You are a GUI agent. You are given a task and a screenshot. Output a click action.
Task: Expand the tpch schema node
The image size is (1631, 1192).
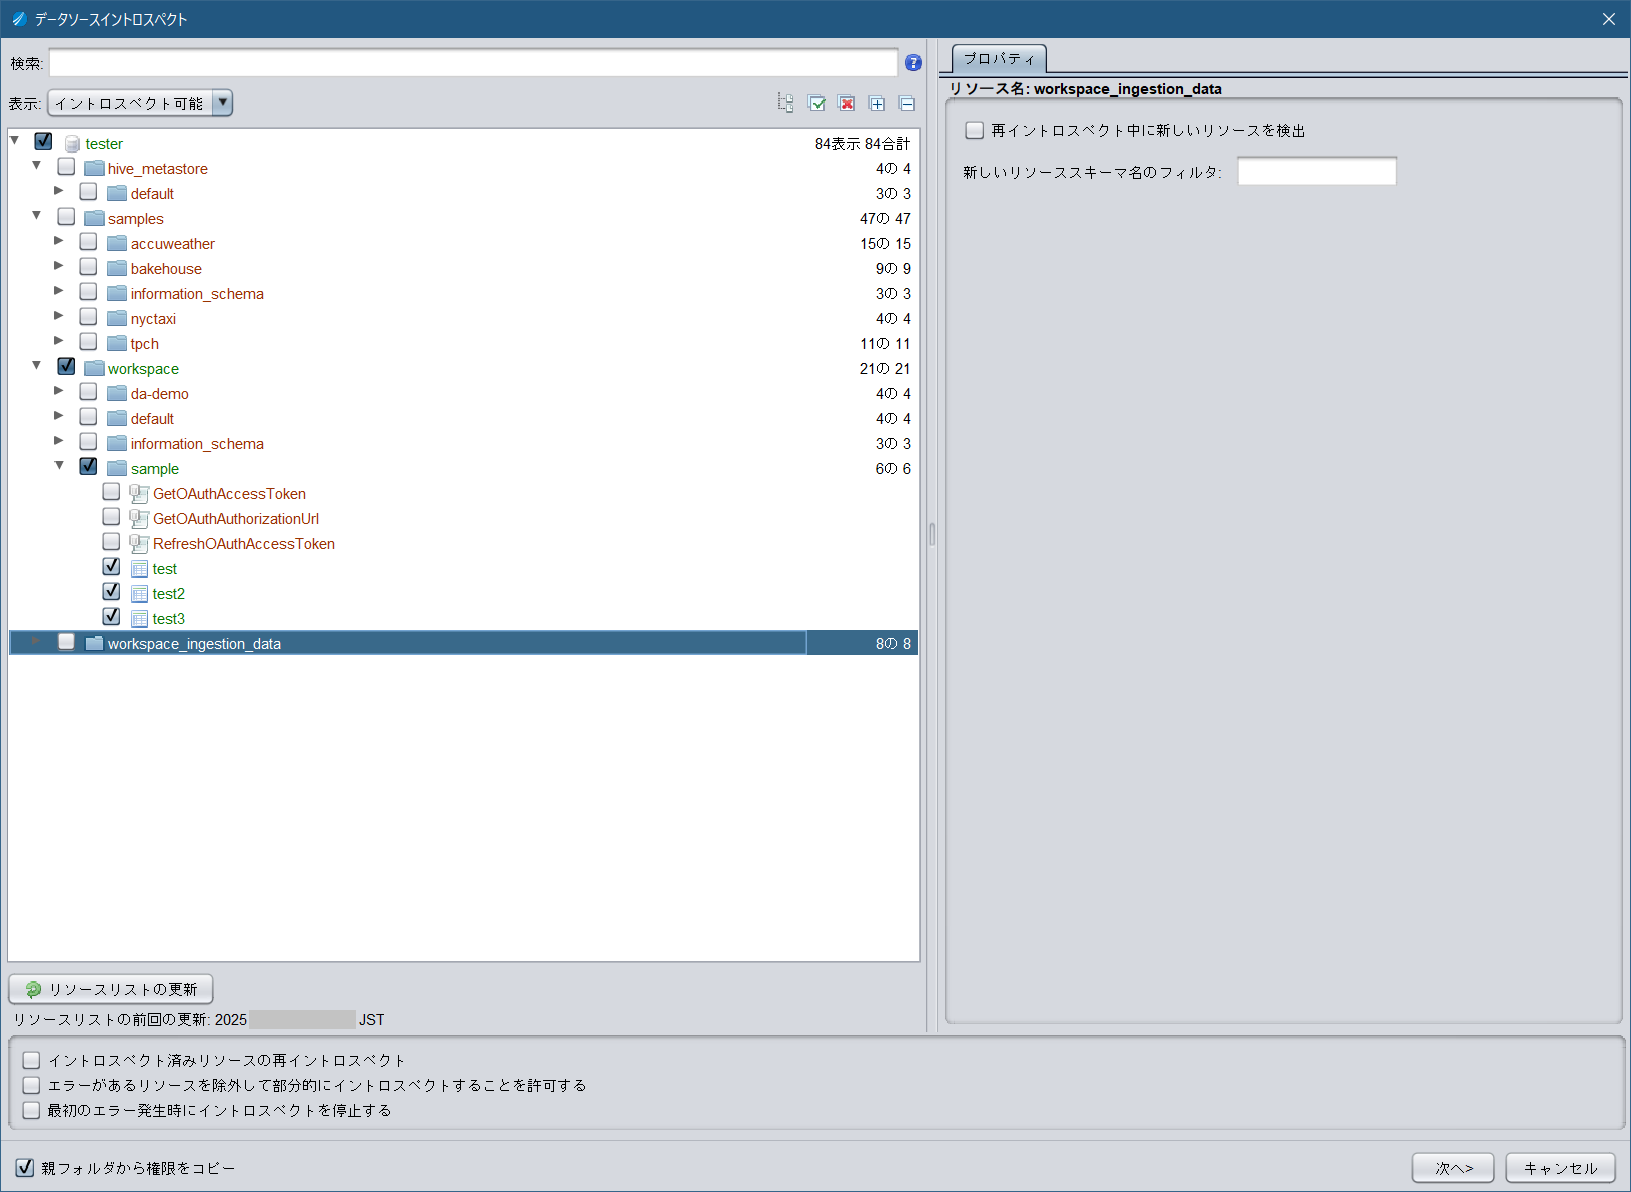tap(59, 340)
